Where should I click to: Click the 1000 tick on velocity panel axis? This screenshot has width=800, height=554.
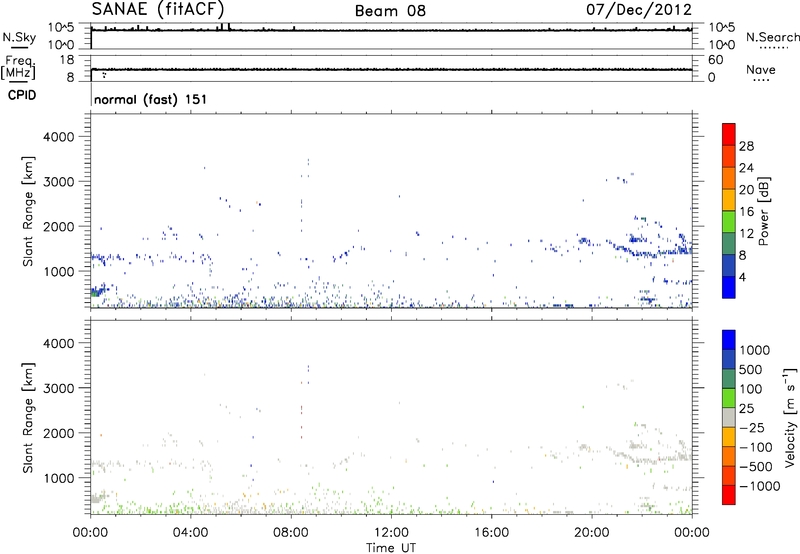[59, 478]
